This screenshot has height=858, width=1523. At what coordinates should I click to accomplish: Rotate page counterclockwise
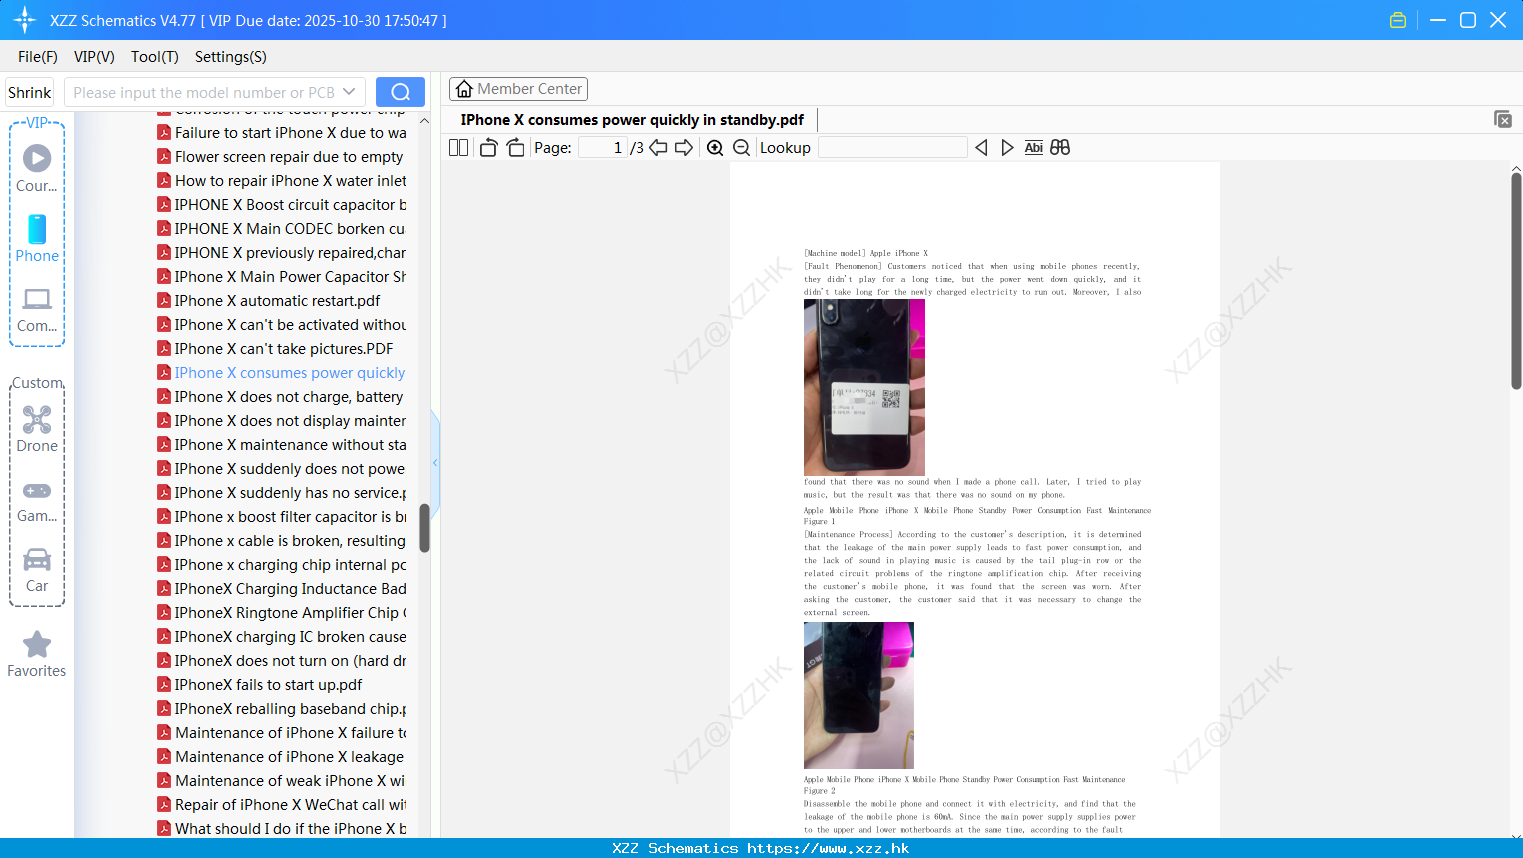[x=488, y=147]
